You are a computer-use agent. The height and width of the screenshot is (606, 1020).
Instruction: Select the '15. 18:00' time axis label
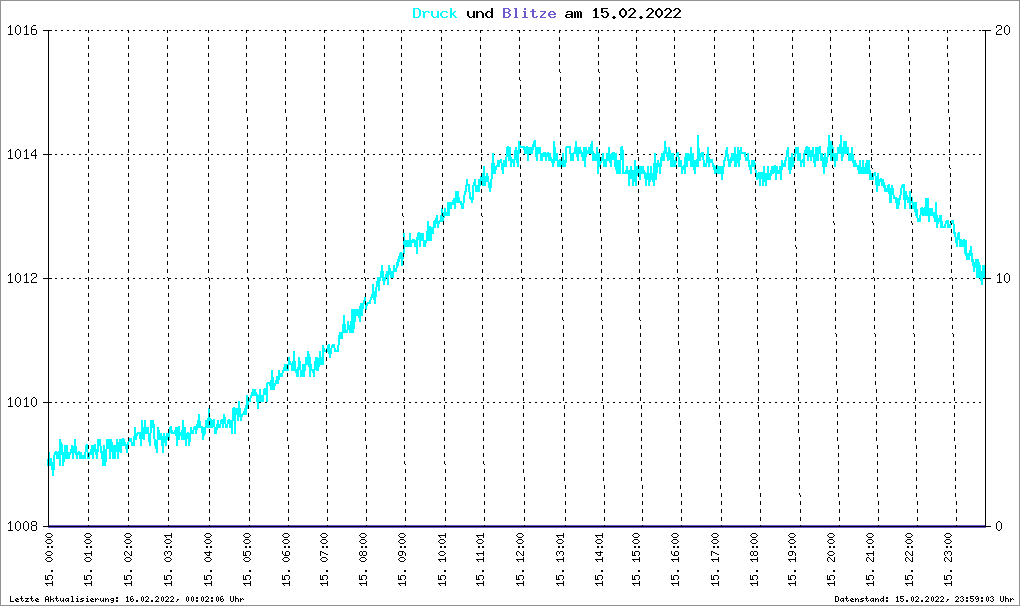755,559
